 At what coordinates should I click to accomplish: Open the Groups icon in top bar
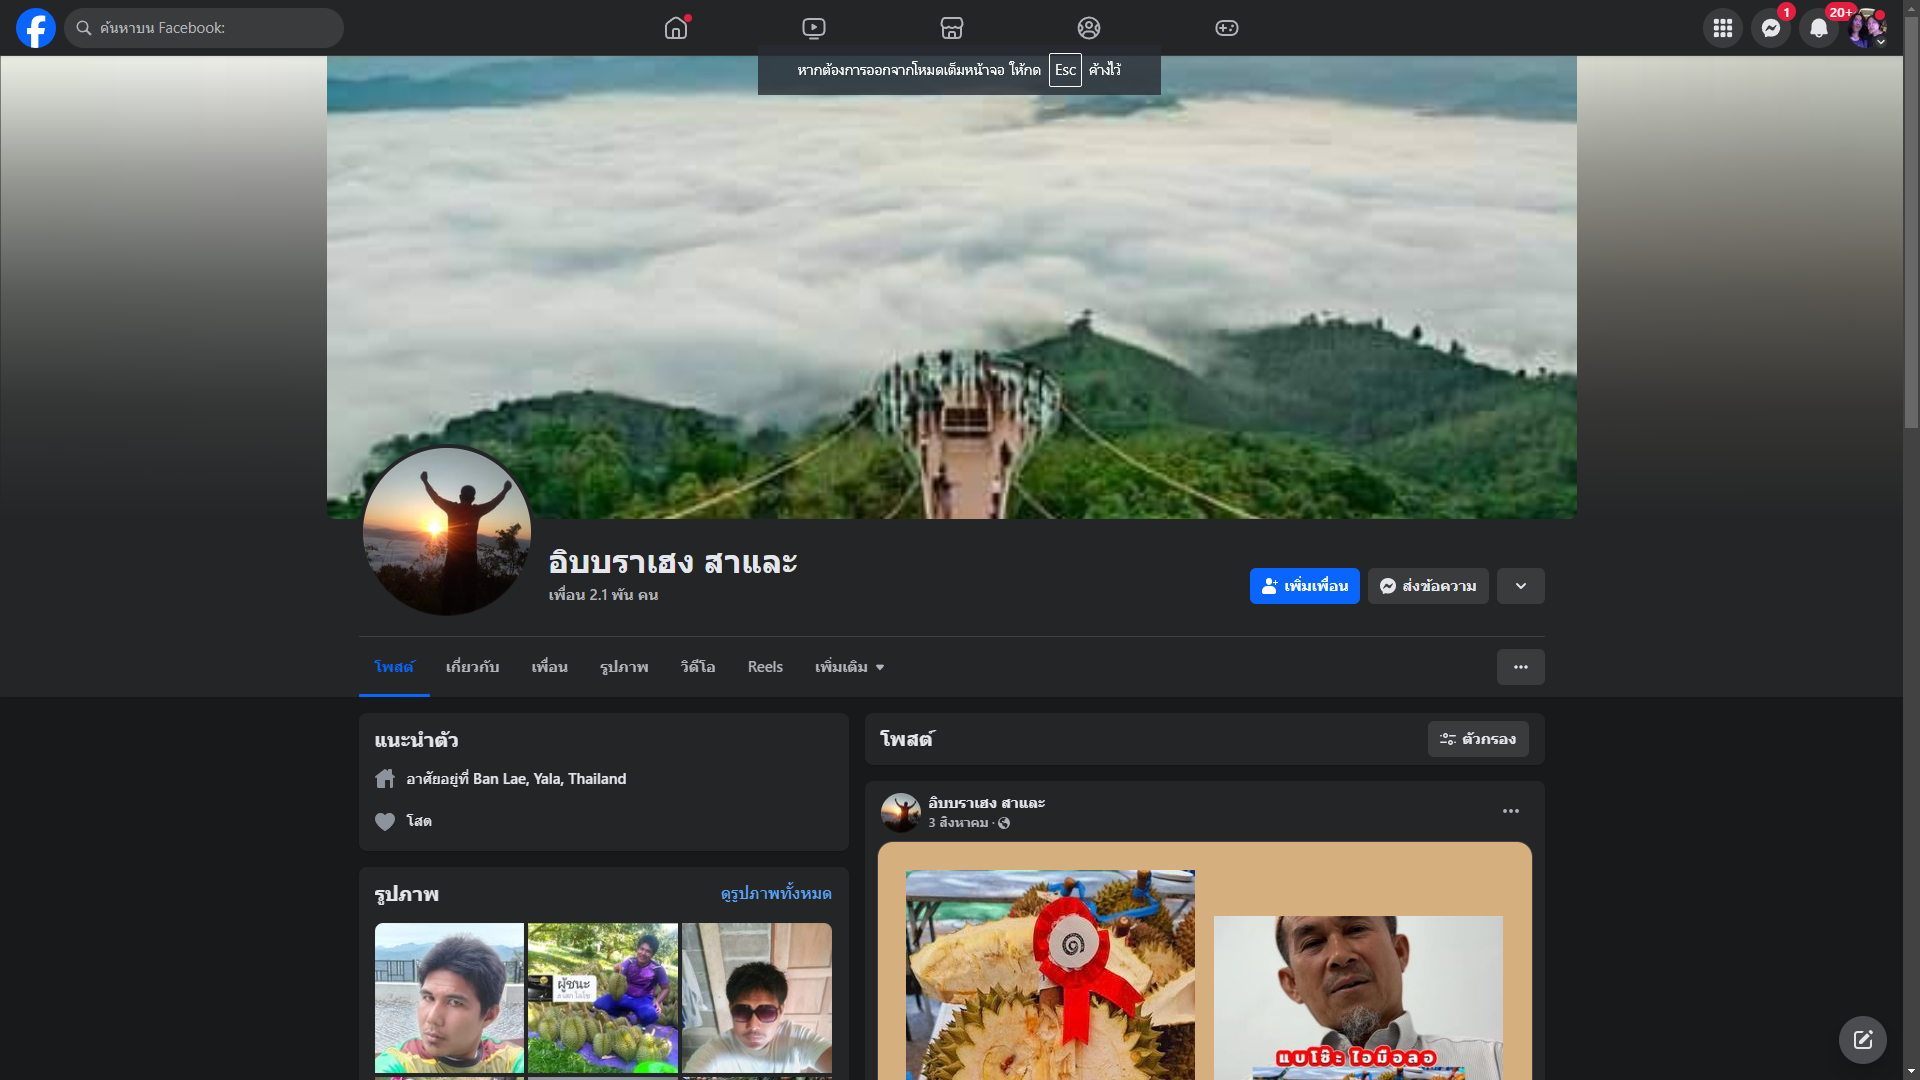pyautogui.click(x=1088, y=28)
